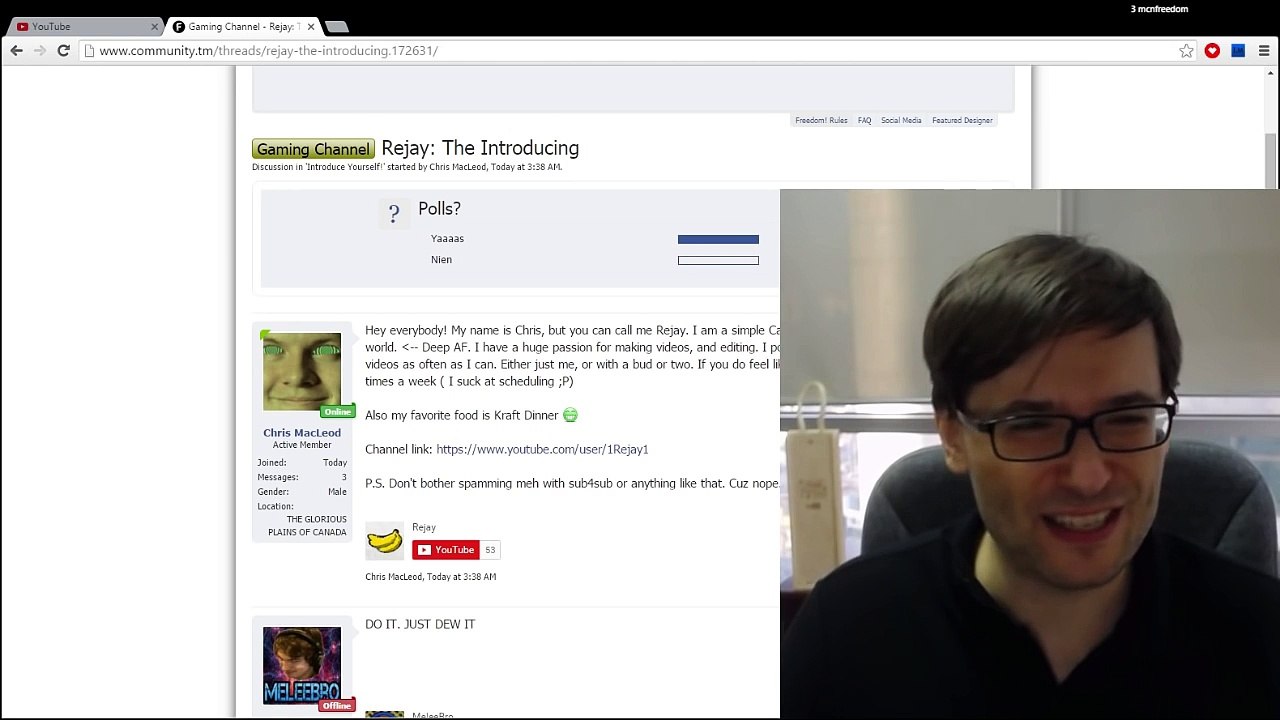Bookmark page with star icon
The width and height of the screenshot is (1280, 720).
pyautogui.click(x=1186, y=51)
